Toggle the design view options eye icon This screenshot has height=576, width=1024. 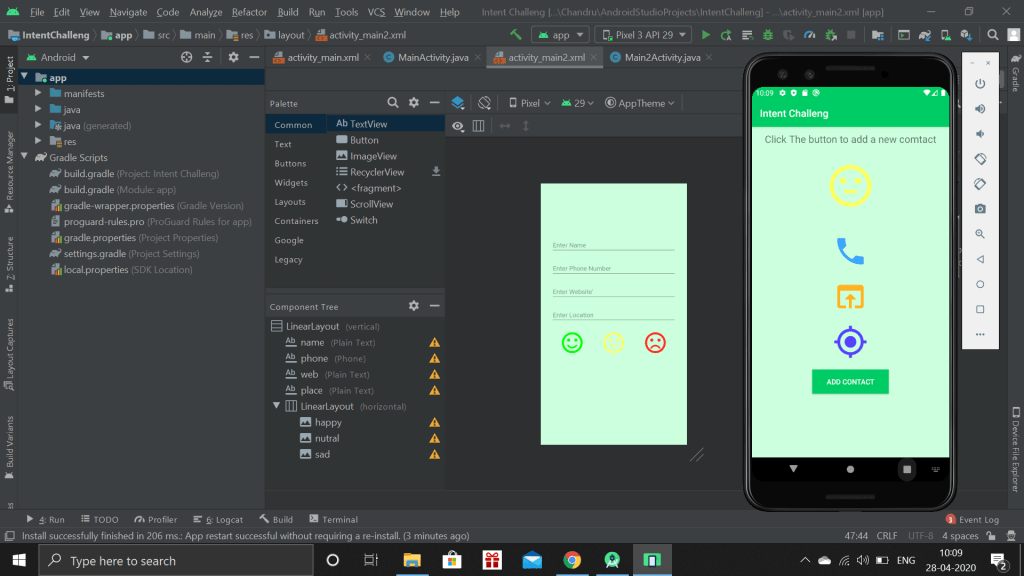click(458, 126)
